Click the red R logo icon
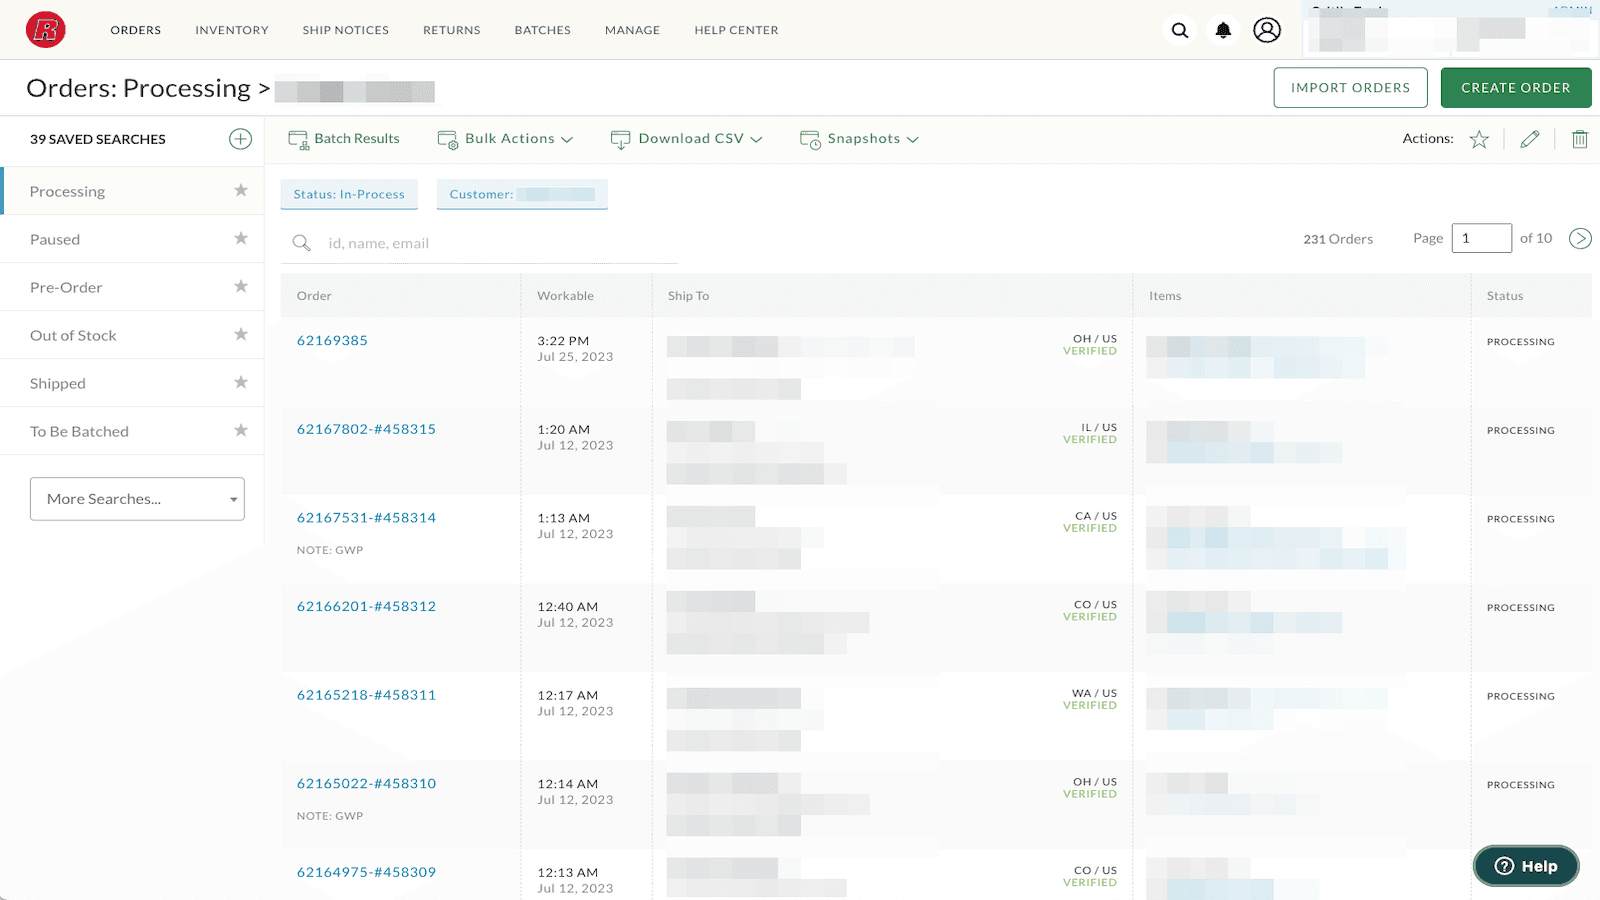 (x=46, y=30)
